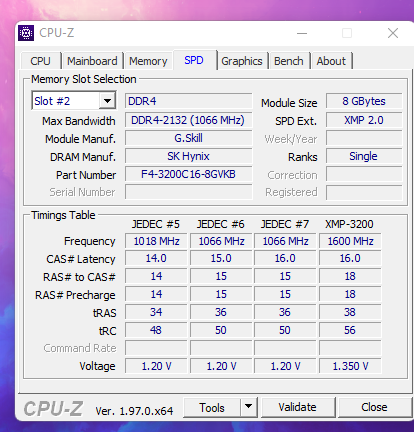
Task: Click the JEDEC #5 voltage 1.20 V cell
Action: pyautogui.click(x=156, y=366)
